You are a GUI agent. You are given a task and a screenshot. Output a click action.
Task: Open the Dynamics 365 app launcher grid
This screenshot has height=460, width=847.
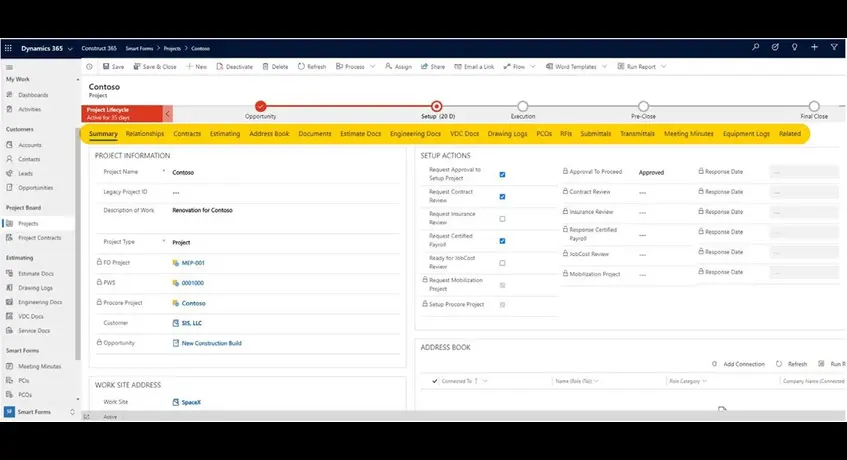[8, 48]
